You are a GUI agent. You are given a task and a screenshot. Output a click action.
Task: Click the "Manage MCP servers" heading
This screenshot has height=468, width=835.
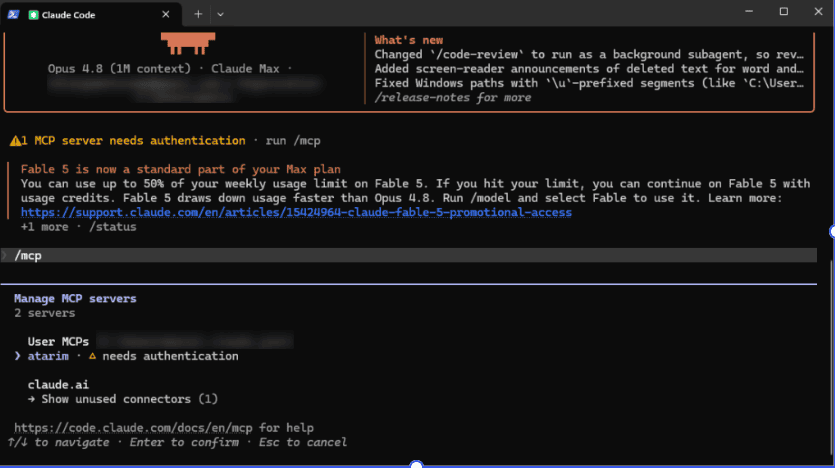pos(75,299)
